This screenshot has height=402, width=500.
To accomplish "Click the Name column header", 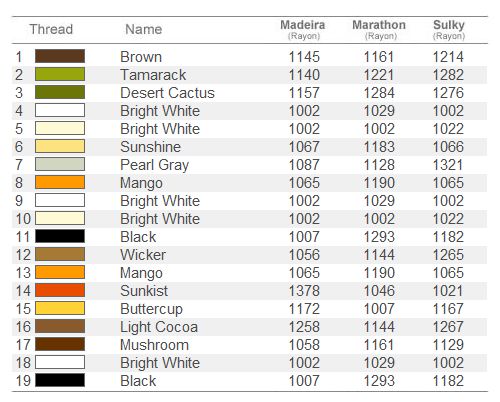I will [144, 29].
